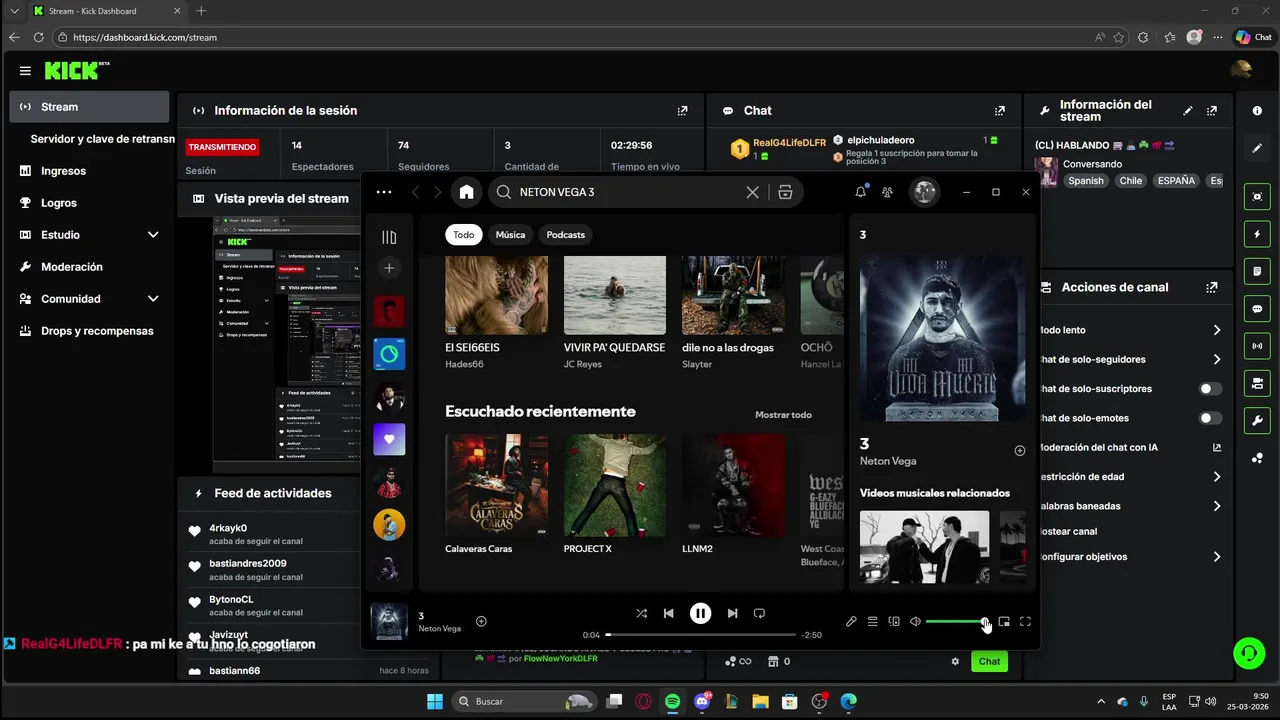Skip to next track
This screenshot has width=1280, height=720.
732,614
